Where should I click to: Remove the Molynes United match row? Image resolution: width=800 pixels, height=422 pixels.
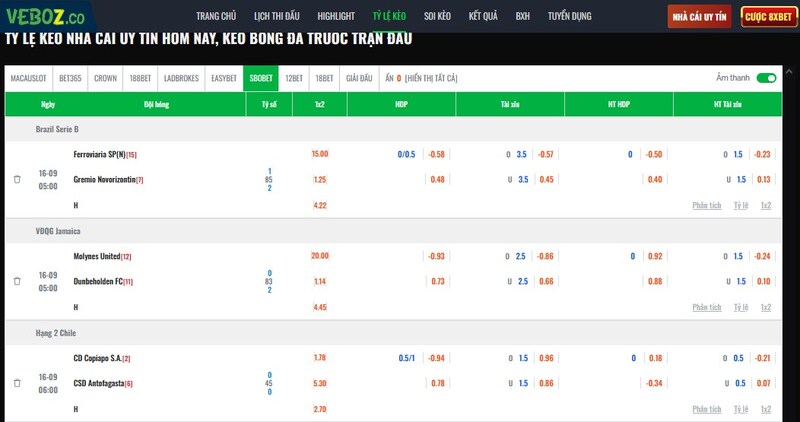point(17,282)
